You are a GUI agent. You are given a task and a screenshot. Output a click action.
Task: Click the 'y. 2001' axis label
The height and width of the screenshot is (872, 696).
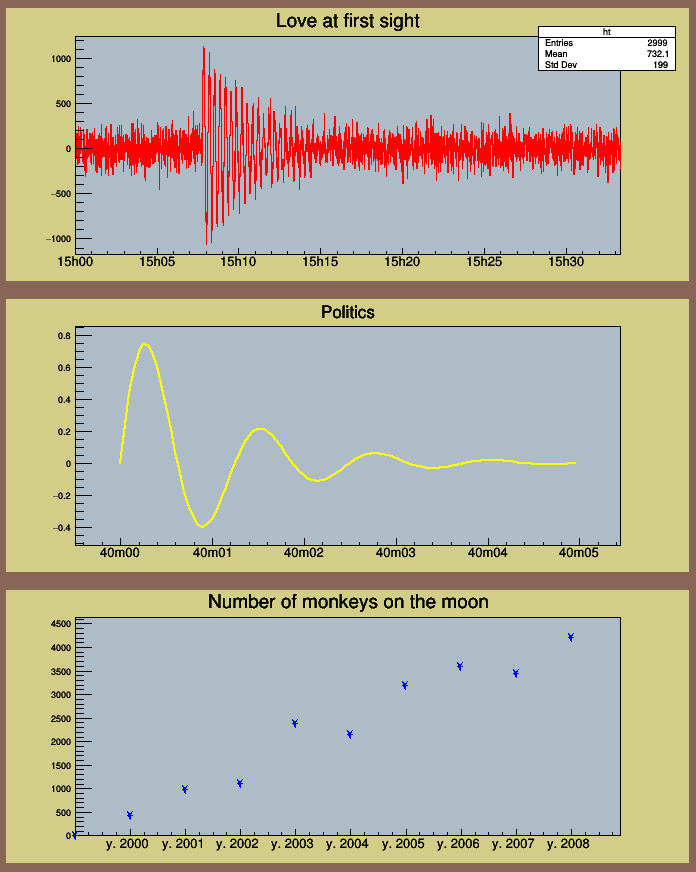(183, 844)
